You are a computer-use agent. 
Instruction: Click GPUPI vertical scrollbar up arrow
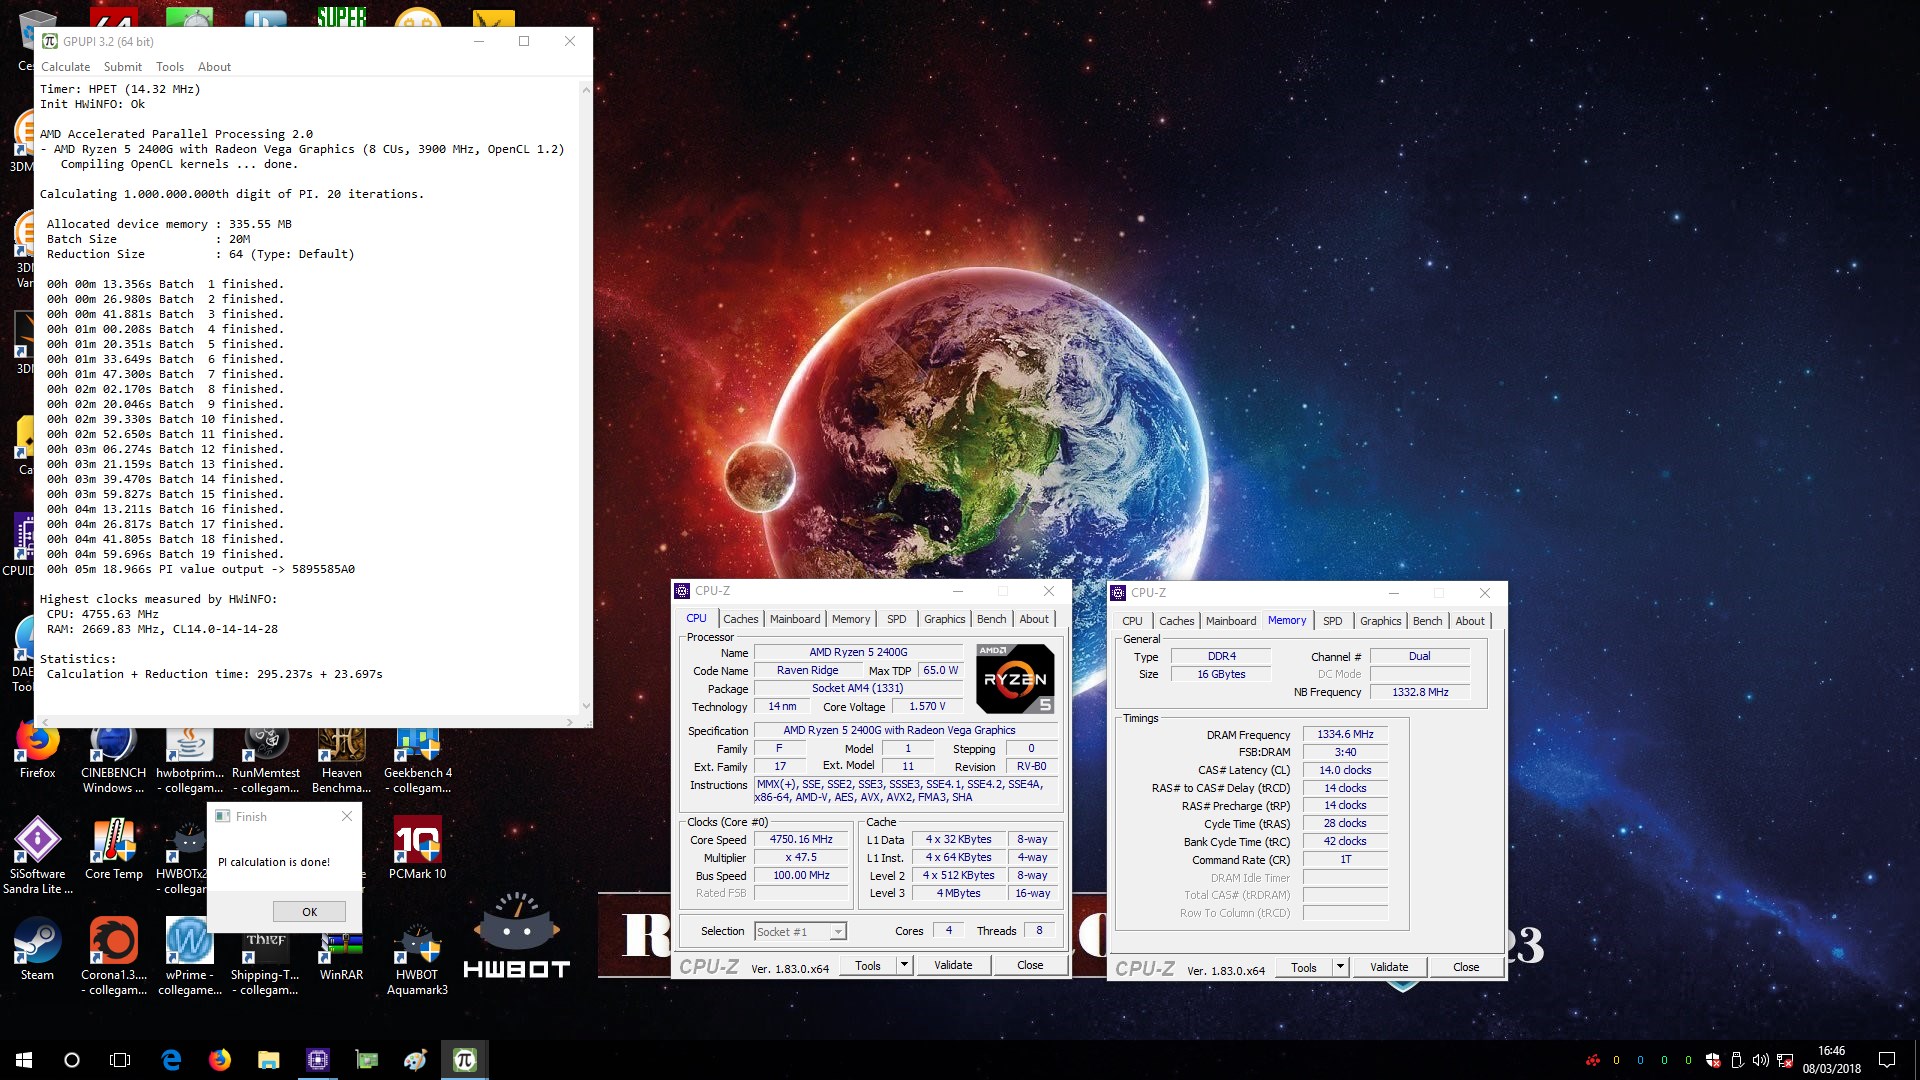point(586,89)
